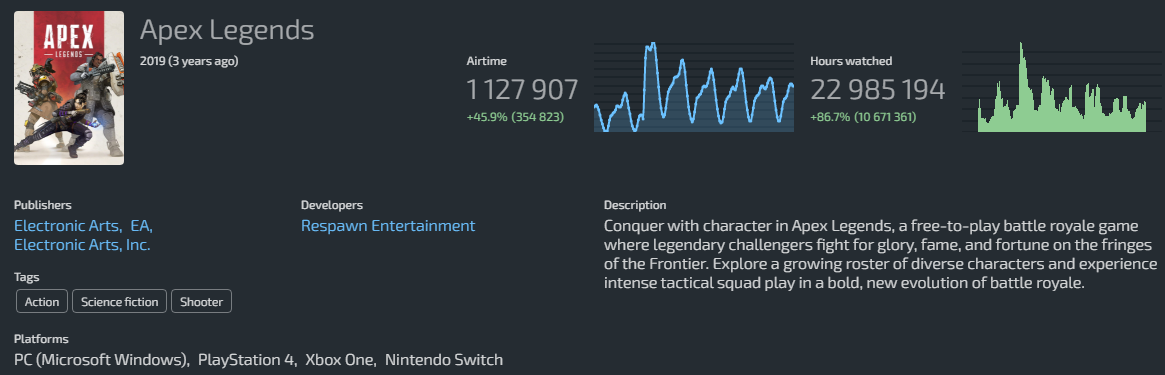Select the Science fiction tag
Viewport: 1165px width, 375px height.
point(119,301)
